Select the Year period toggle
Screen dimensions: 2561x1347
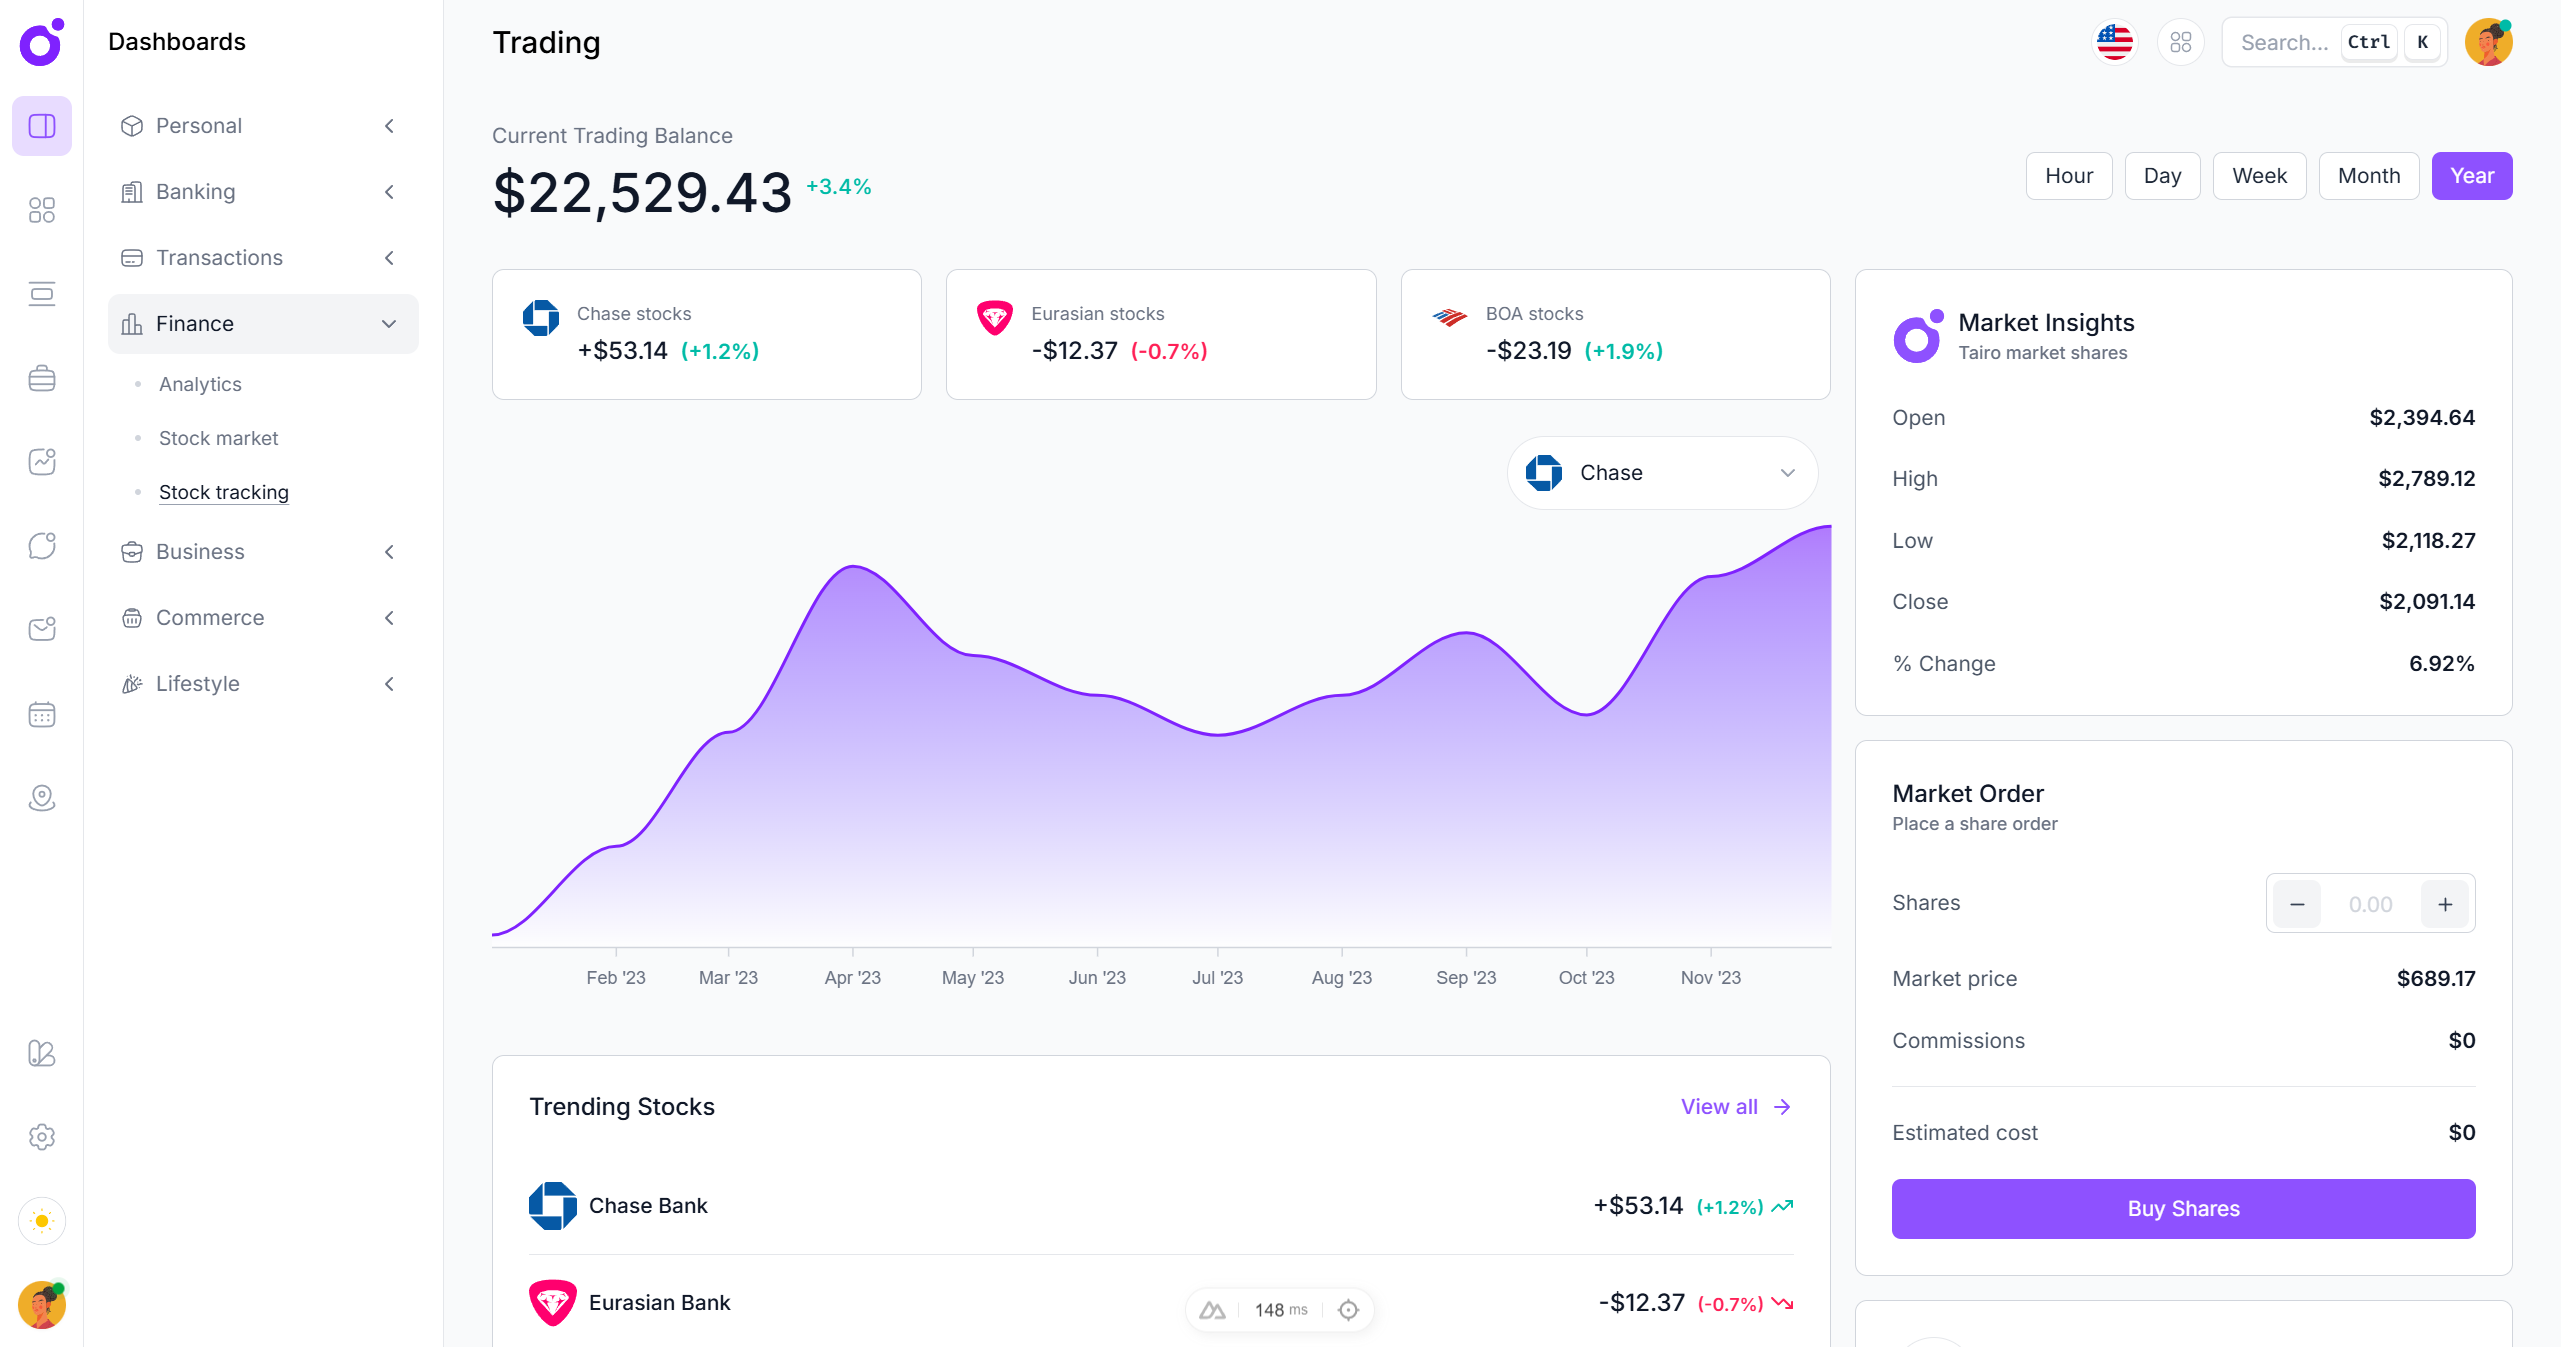click(x=2472, y=175)
